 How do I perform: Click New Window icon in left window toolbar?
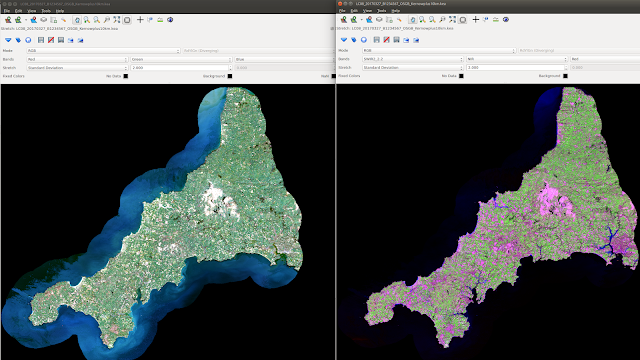click(x=44, y=20)
